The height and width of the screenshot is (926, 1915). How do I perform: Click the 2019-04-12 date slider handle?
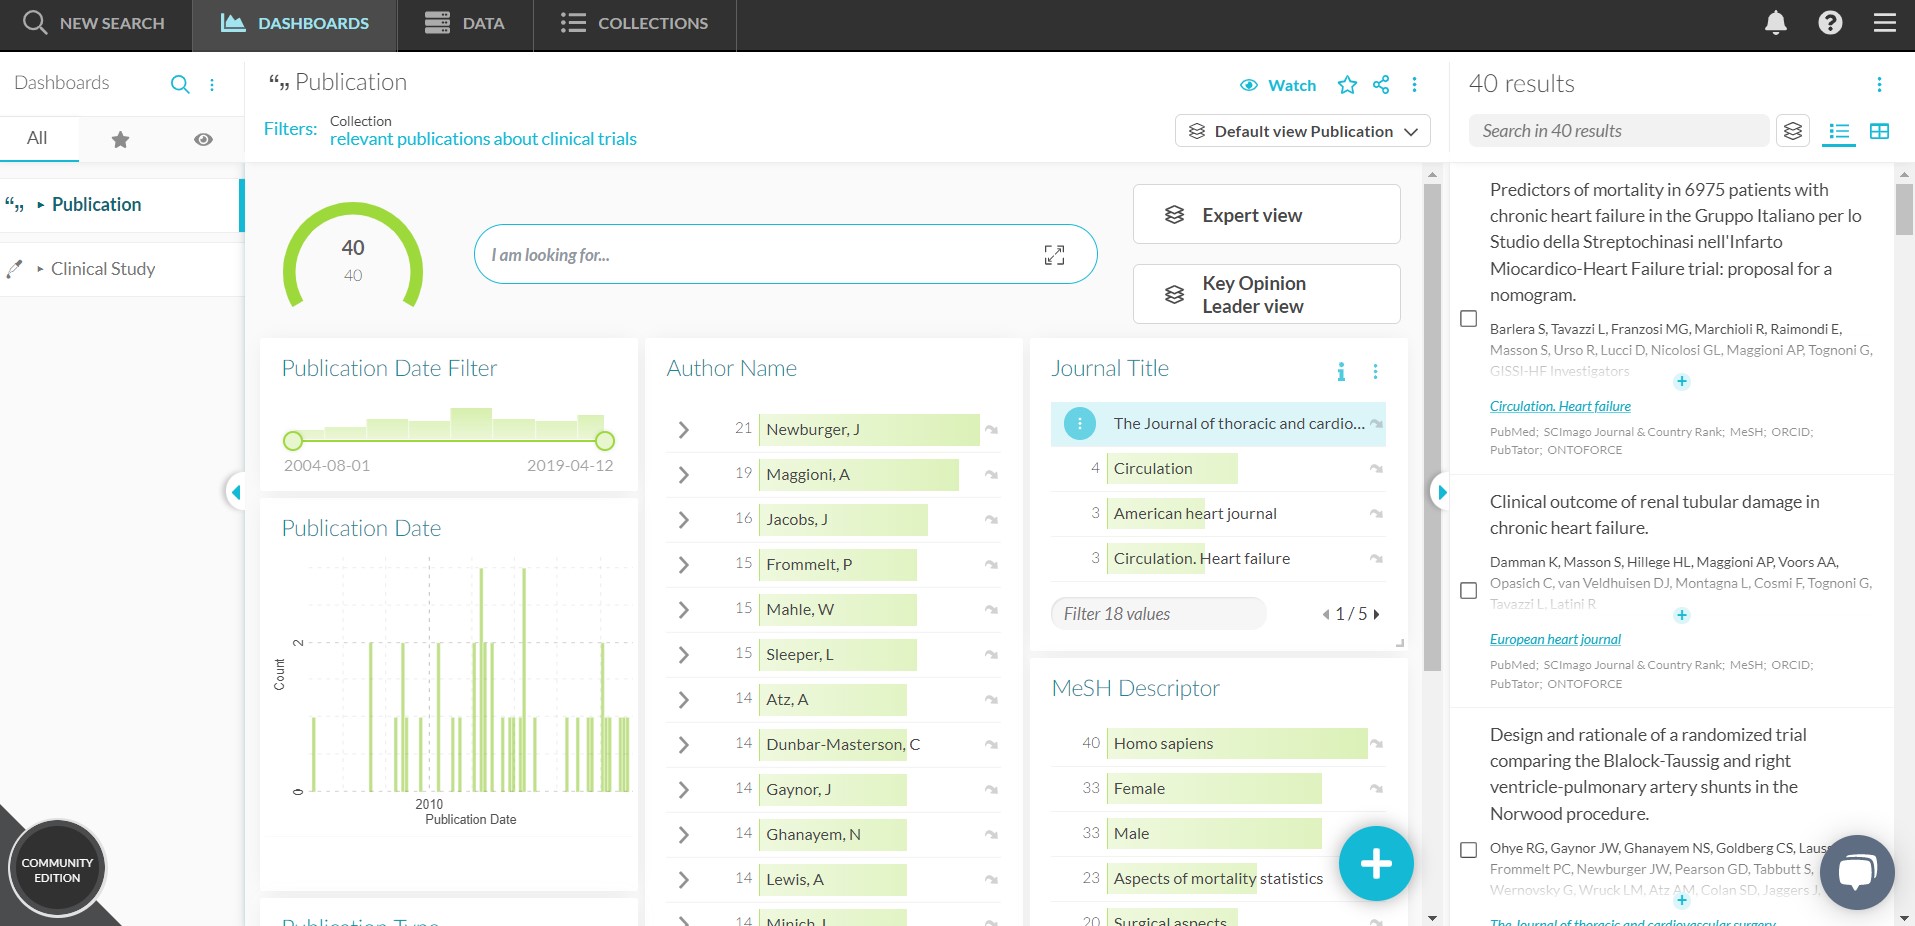coord(605,440)
